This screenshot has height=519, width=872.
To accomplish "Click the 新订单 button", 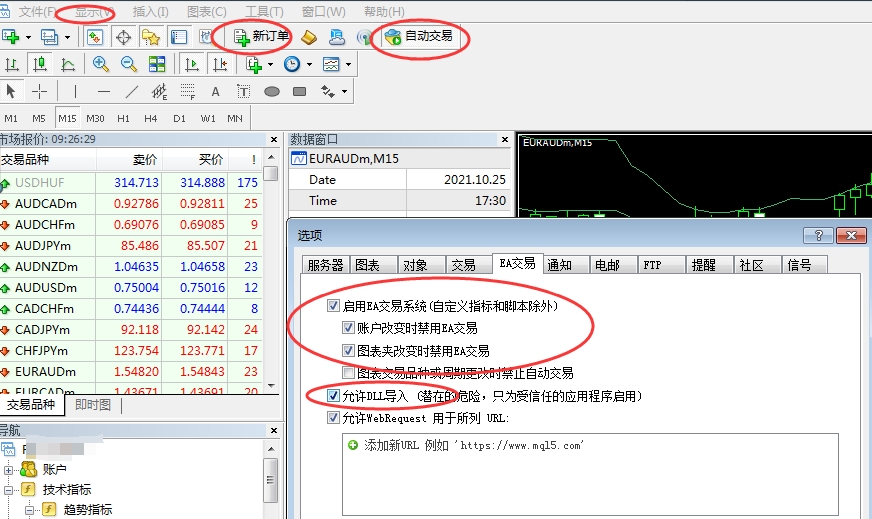I will click(261, 37).
